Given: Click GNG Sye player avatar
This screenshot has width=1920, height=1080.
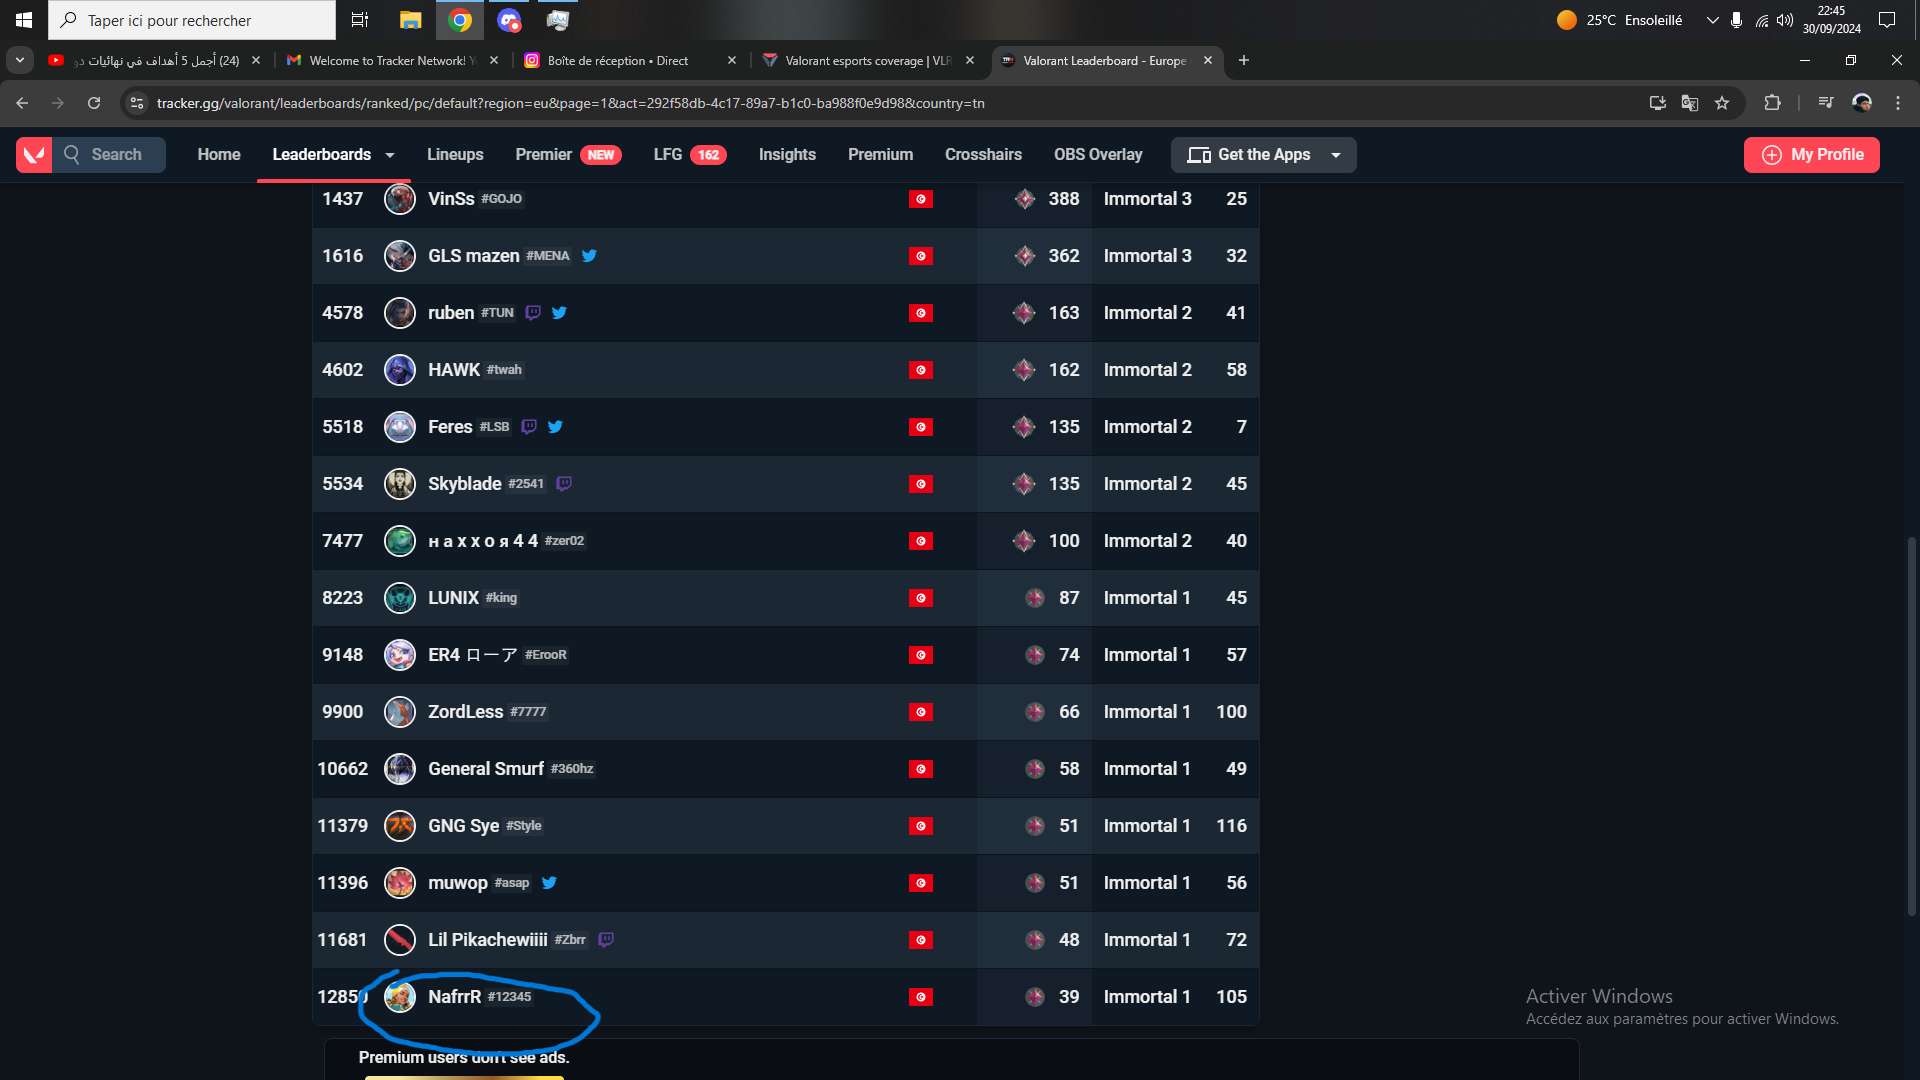Looking at the screenshot, I should tap(400, 826).
